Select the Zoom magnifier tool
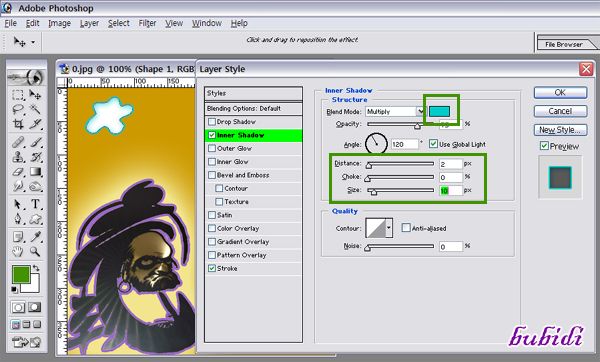Screen dimensions: 600x362 click(x=35, y=252)
